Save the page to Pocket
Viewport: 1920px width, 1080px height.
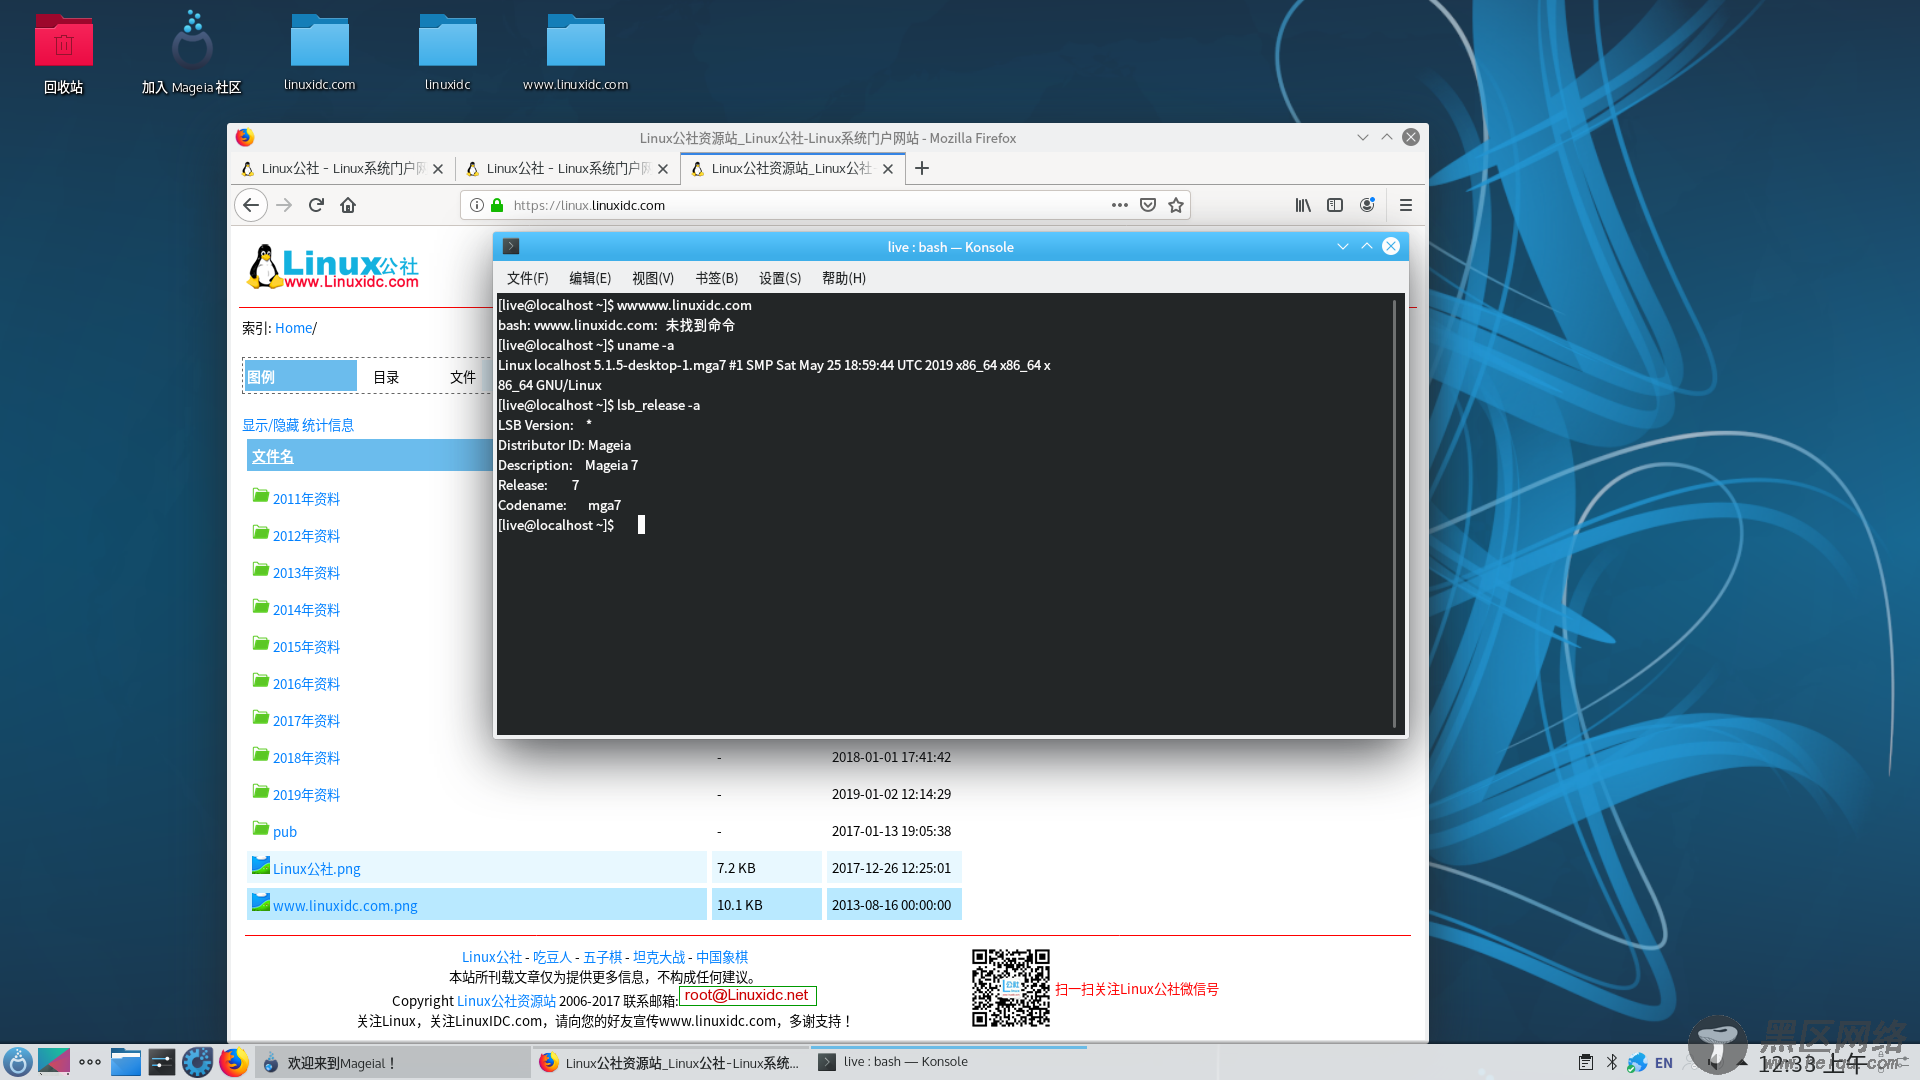pyautogui.click(x=1148, y=205)
